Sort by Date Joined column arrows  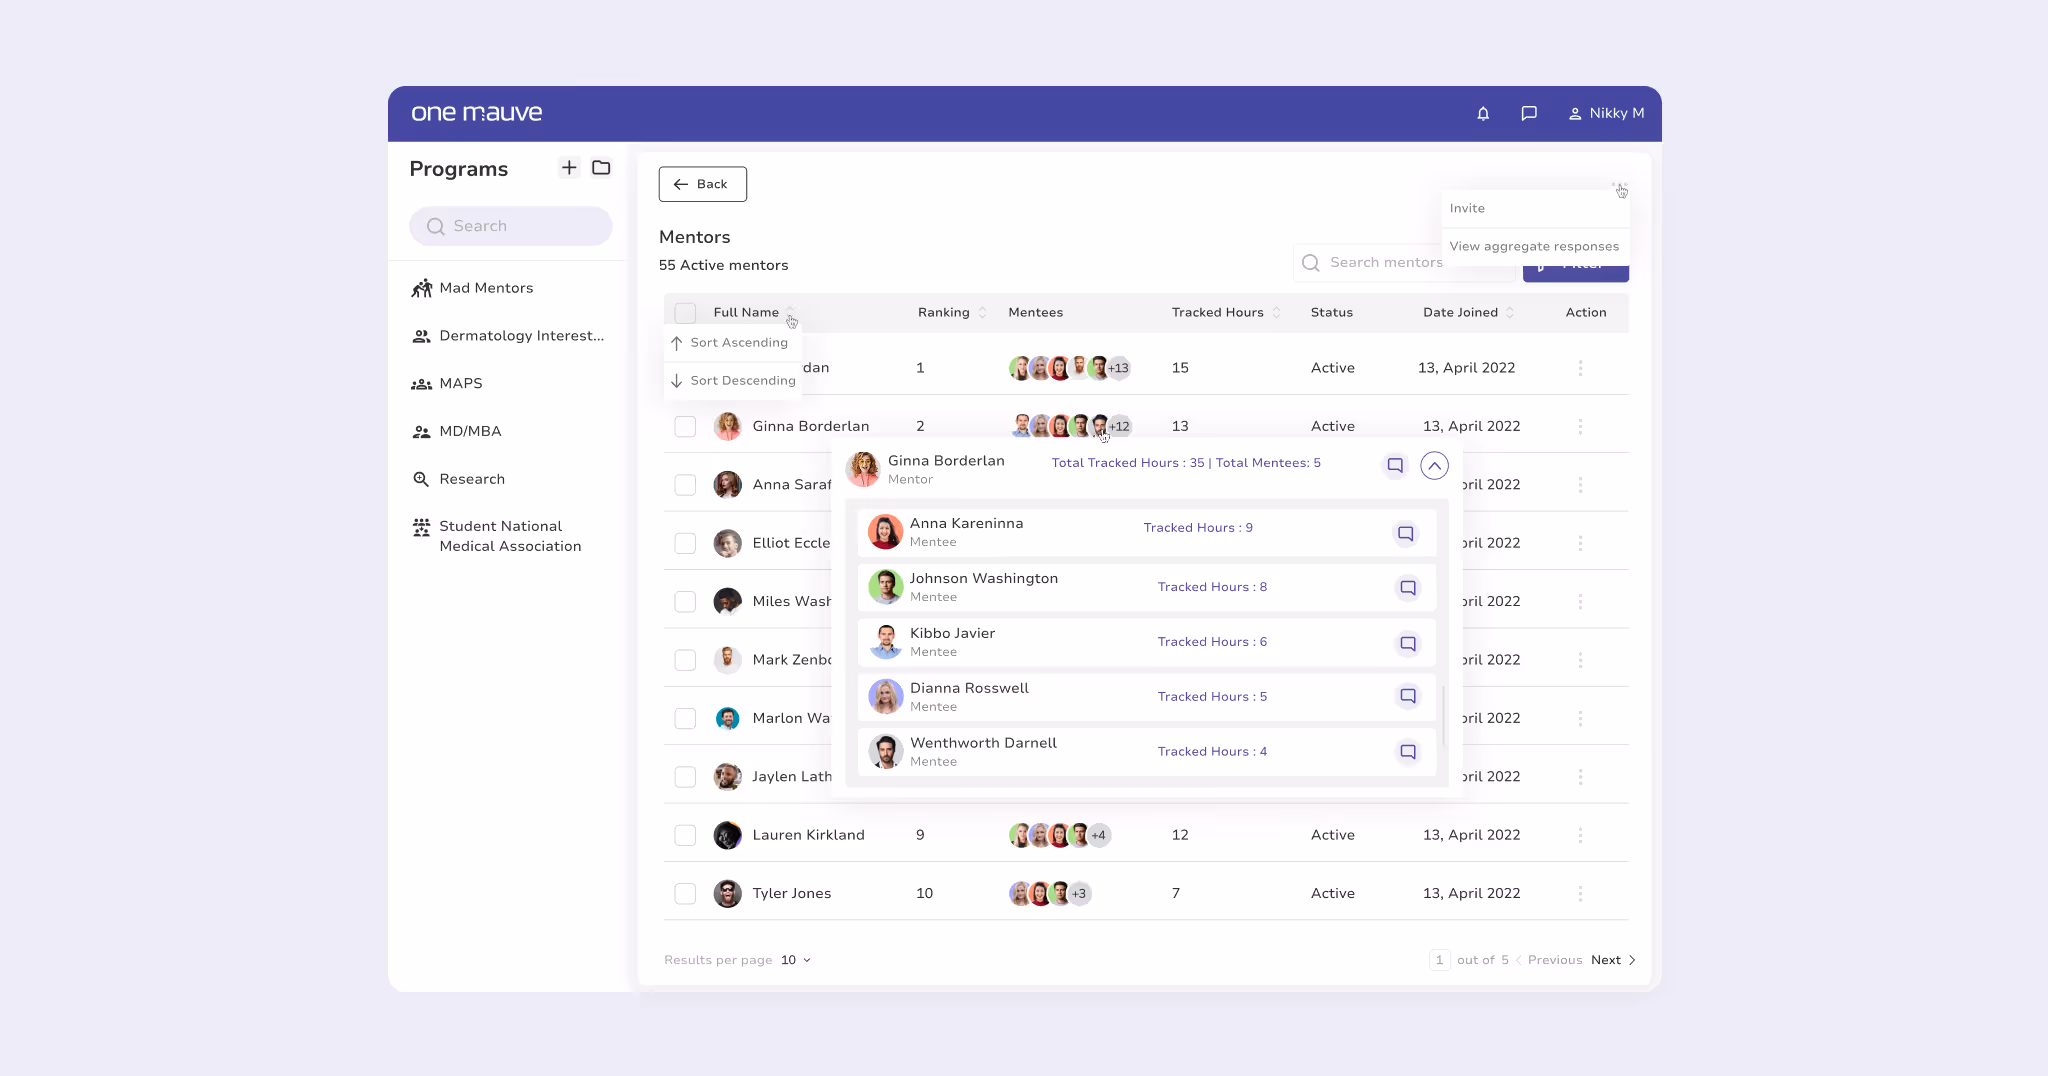click(1510, 313)
